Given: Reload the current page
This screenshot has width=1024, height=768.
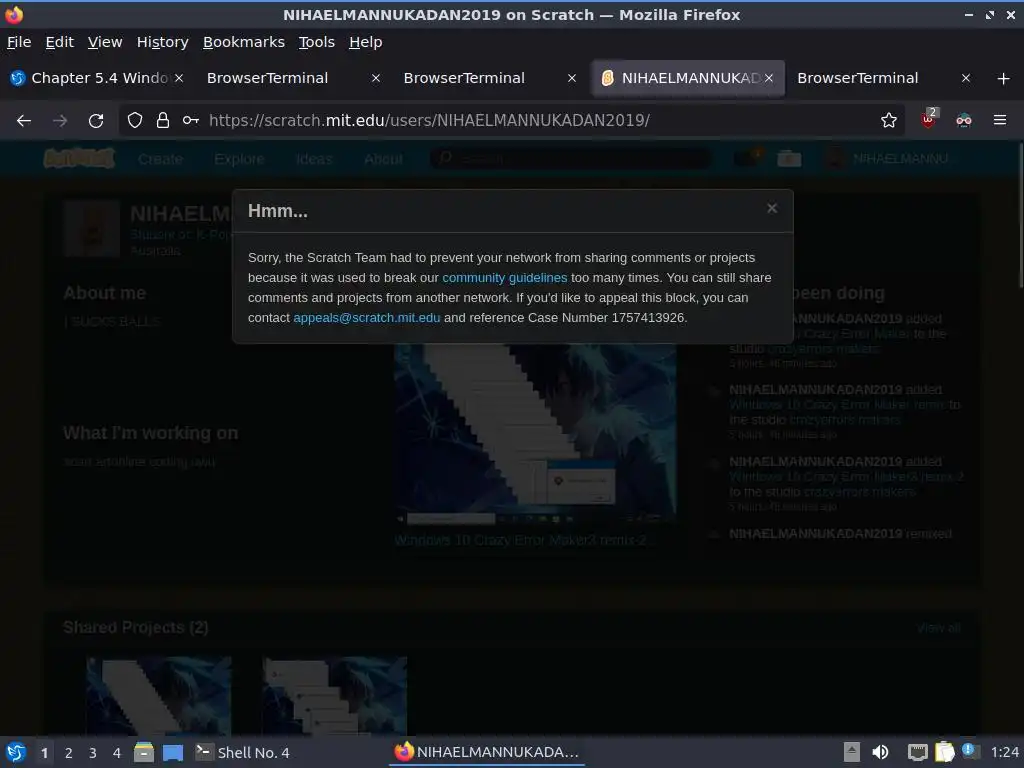Looking at the screenshot, I should click(x=96, y=120).
